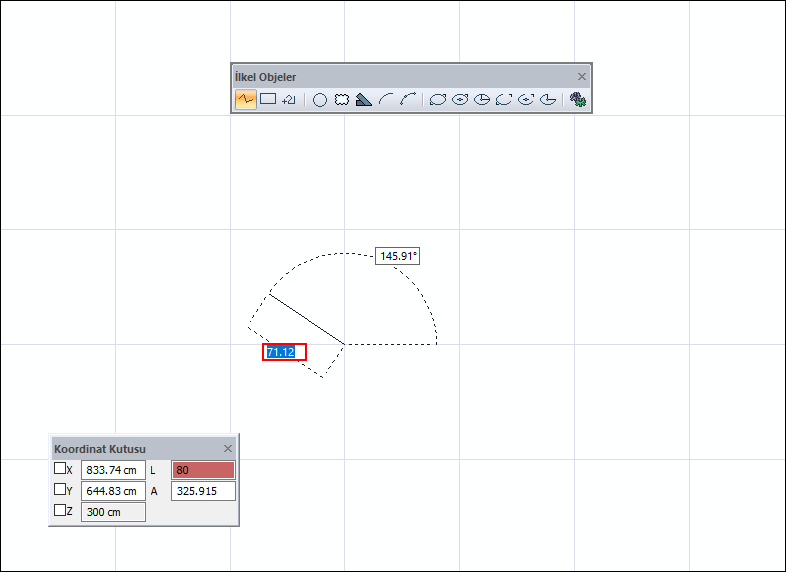This screenshot has height=572, width=786.
Task: Select the ellipse with center point tool
Action: [x=460, y=100]
